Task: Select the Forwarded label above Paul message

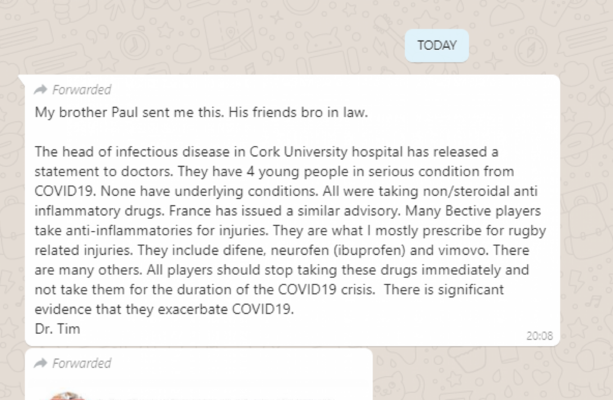Action: click(x=82, y=90)
